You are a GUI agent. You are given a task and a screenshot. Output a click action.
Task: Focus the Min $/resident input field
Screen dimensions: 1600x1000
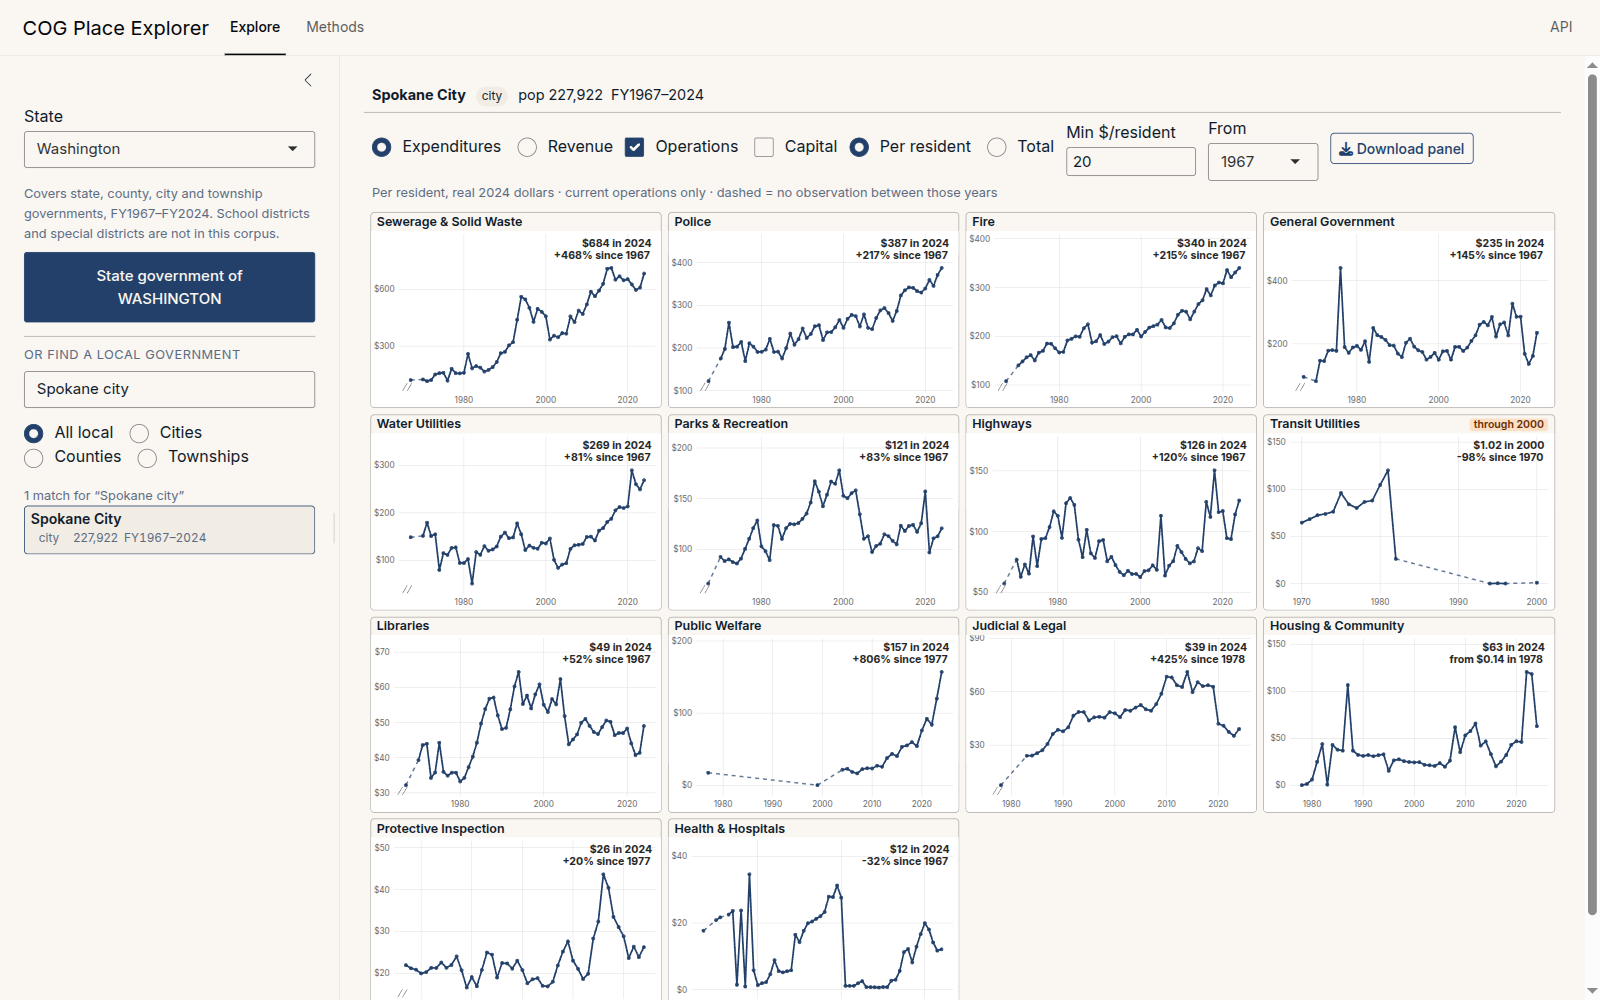point(1130,162)
